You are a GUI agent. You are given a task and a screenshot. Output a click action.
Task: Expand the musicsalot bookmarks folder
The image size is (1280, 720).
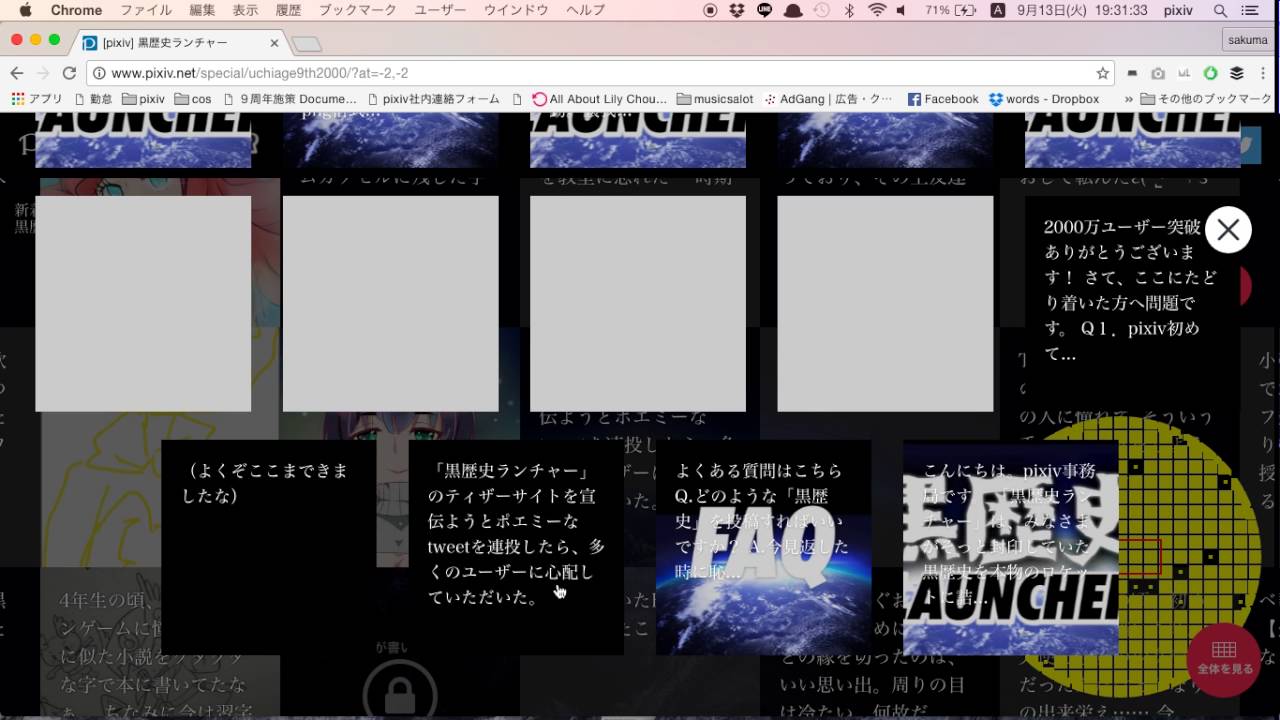[715, 99]
